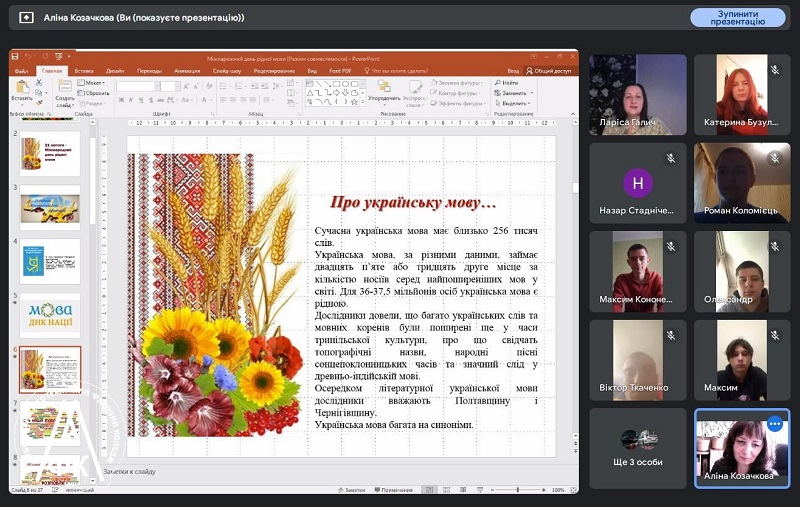The image size is (800, 507).
Task: Open the font color A dropdown
Action: coord(206,100)
